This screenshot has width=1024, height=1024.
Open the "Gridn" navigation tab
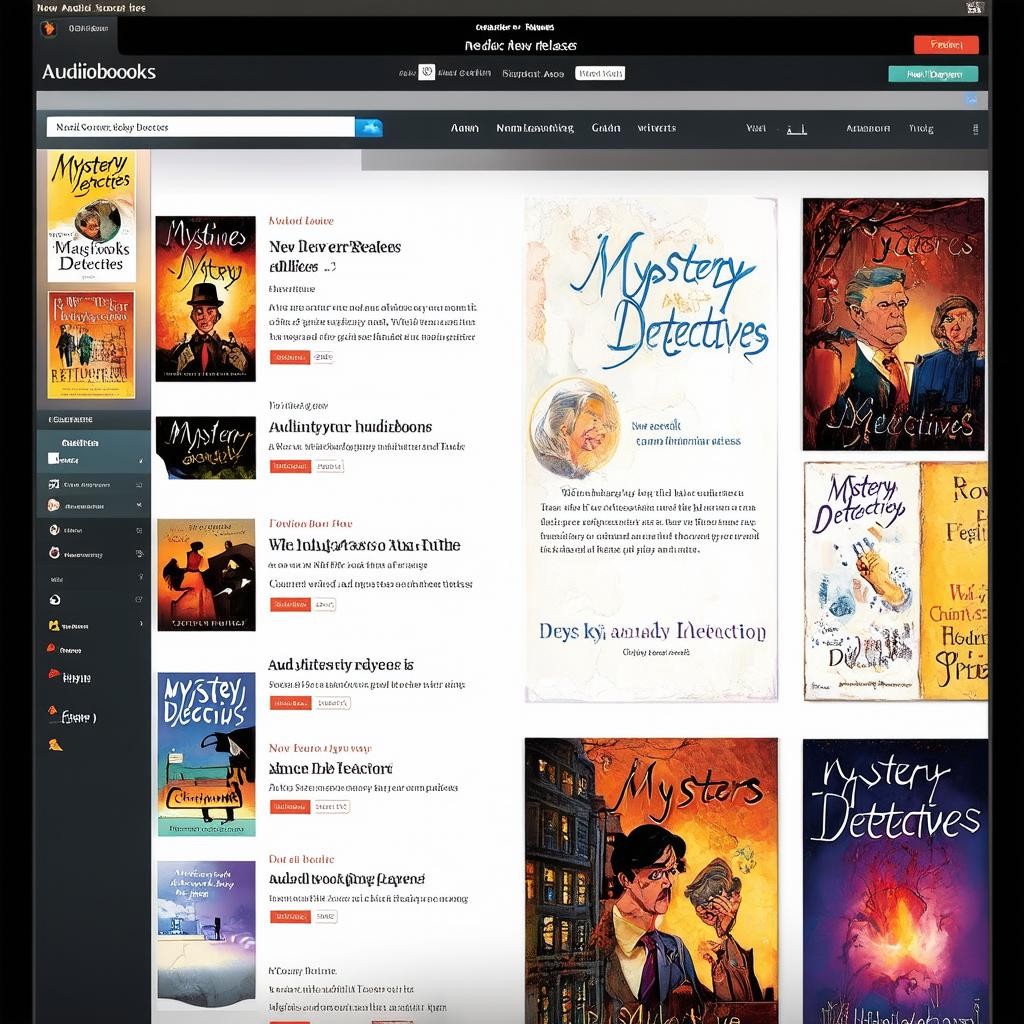pyautogui.click(x=606, y=128)
